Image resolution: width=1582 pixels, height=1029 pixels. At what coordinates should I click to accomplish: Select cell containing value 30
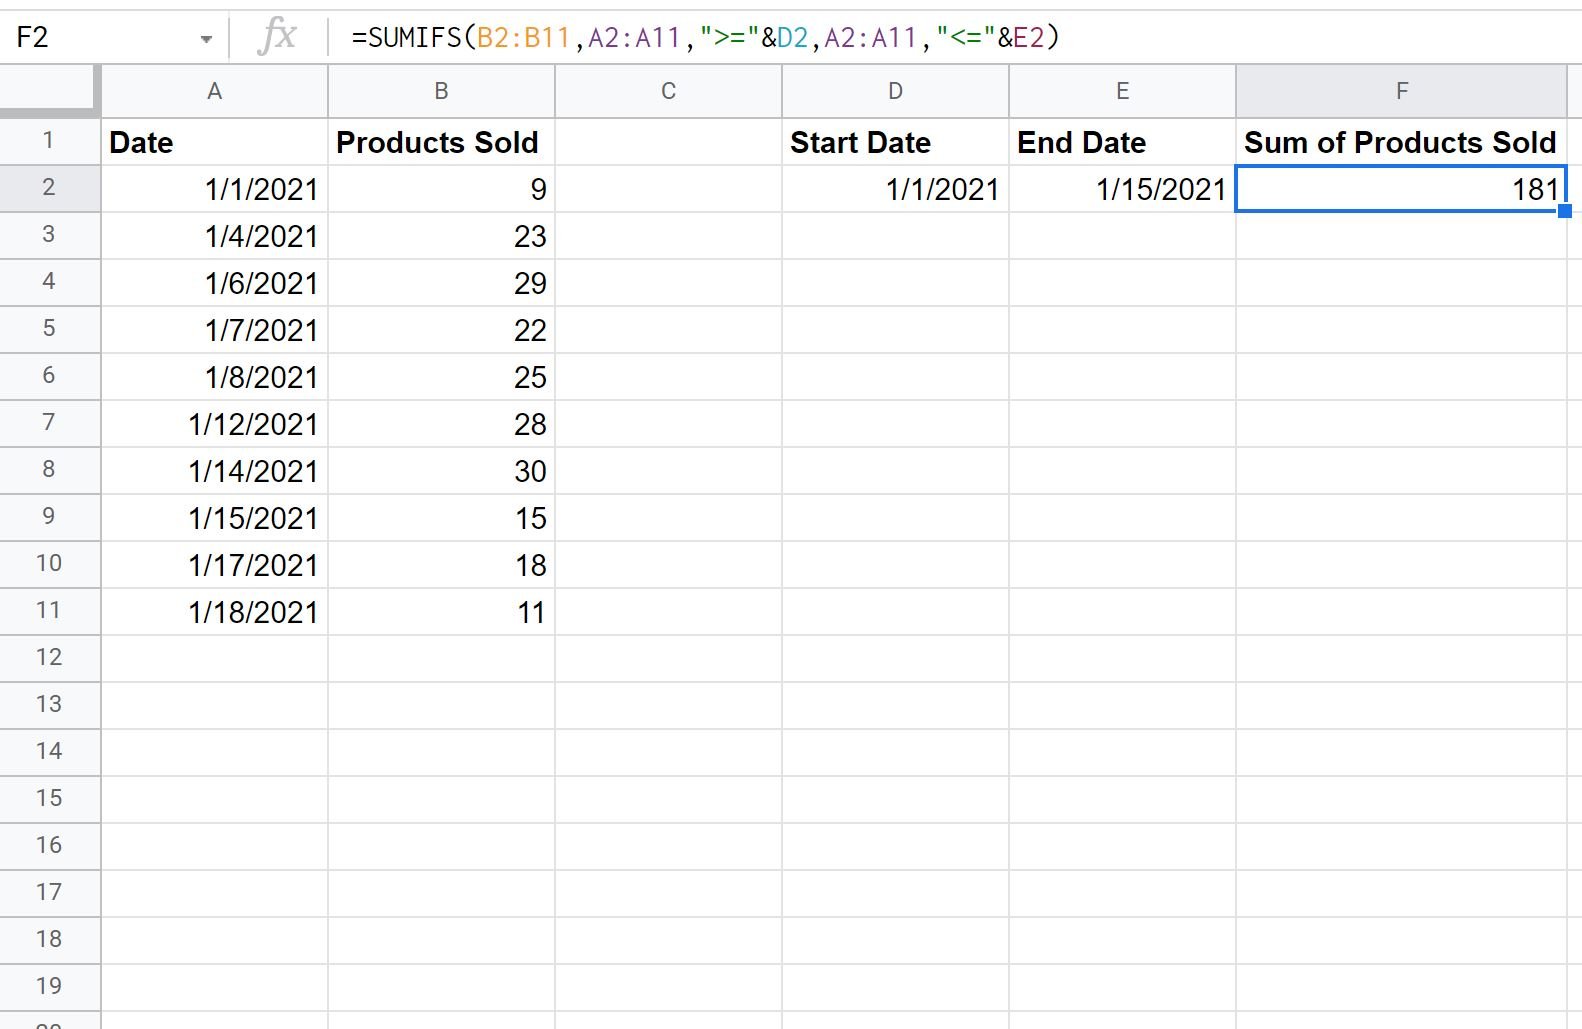[441, 471]
